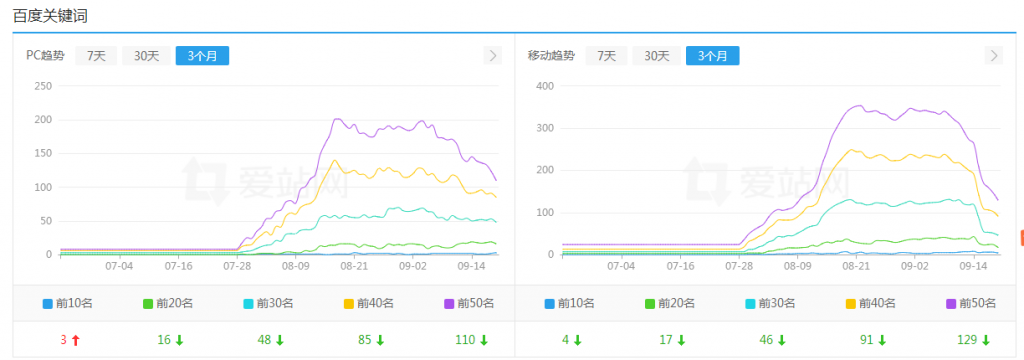Viewport: 1024px width, 360px height.
Task: Click PC 前50名 value 110
Action: 464,340
